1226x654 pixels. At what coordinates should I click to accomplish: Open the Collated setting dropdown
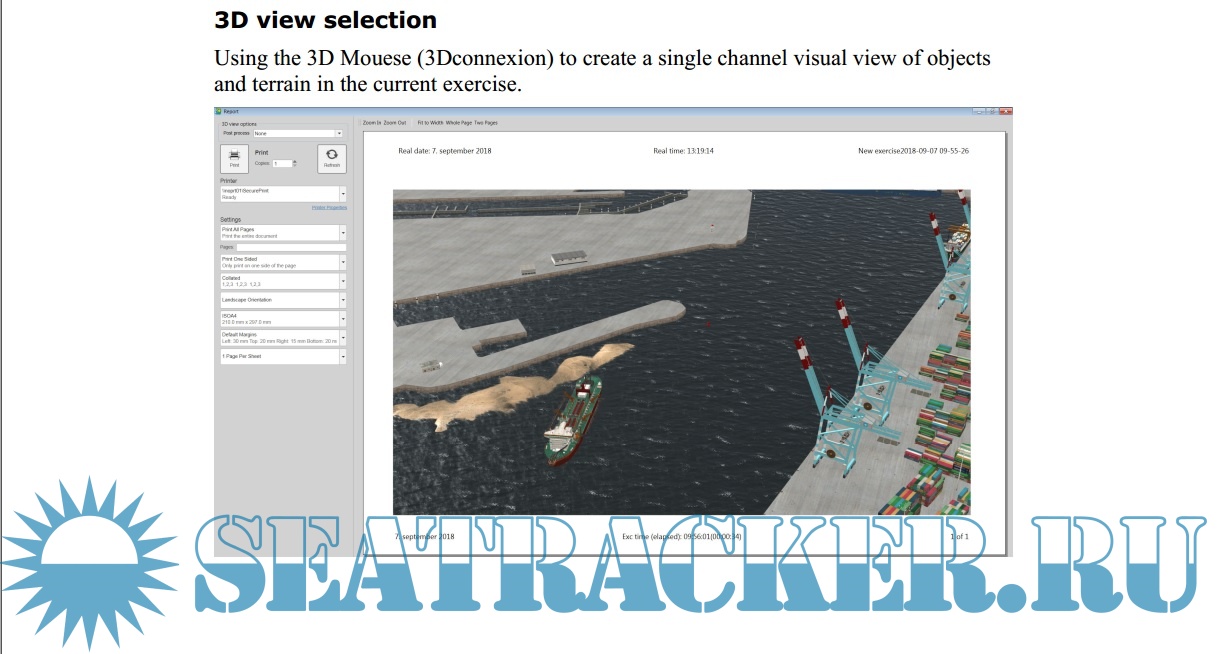[343, 281]
